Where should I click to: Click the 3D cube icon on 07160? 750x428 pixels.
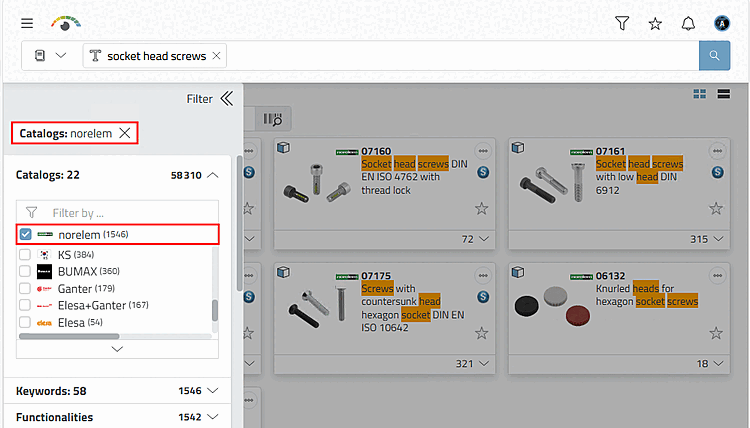click(283, 147)
